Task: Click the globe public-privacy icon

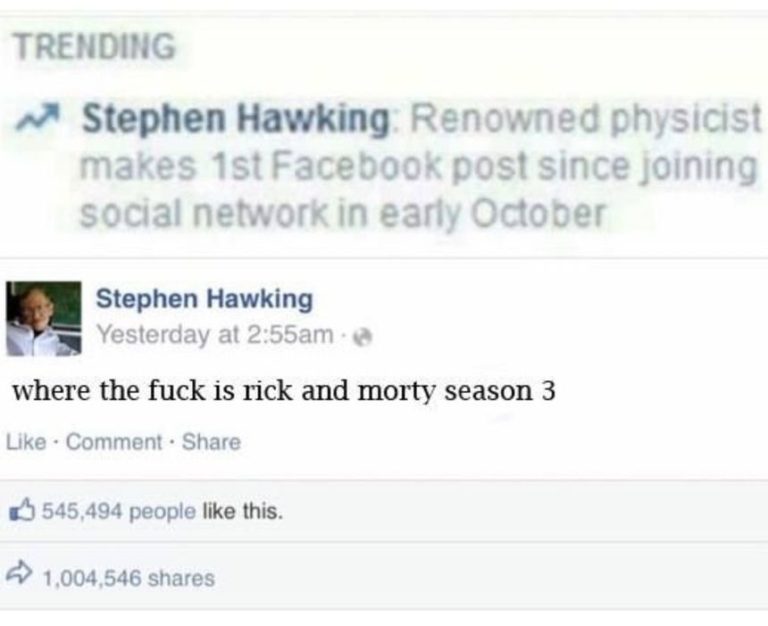Action: coord(364,337)
